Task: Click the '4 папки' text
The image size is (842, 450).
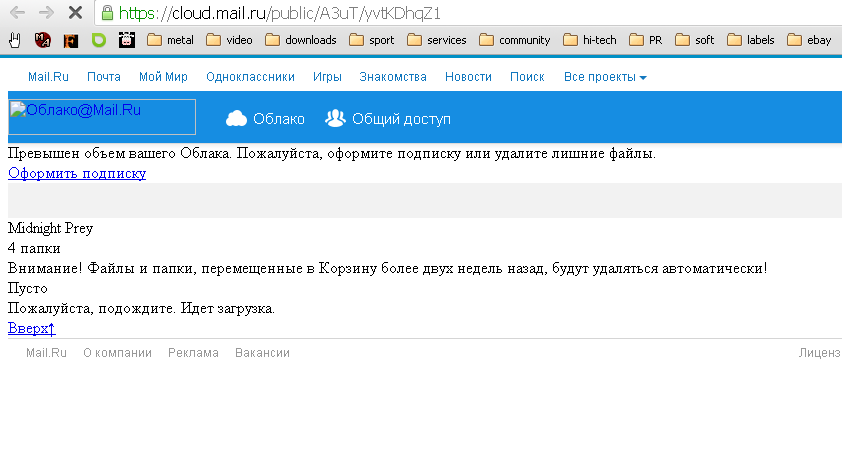Action: (34, 249)
